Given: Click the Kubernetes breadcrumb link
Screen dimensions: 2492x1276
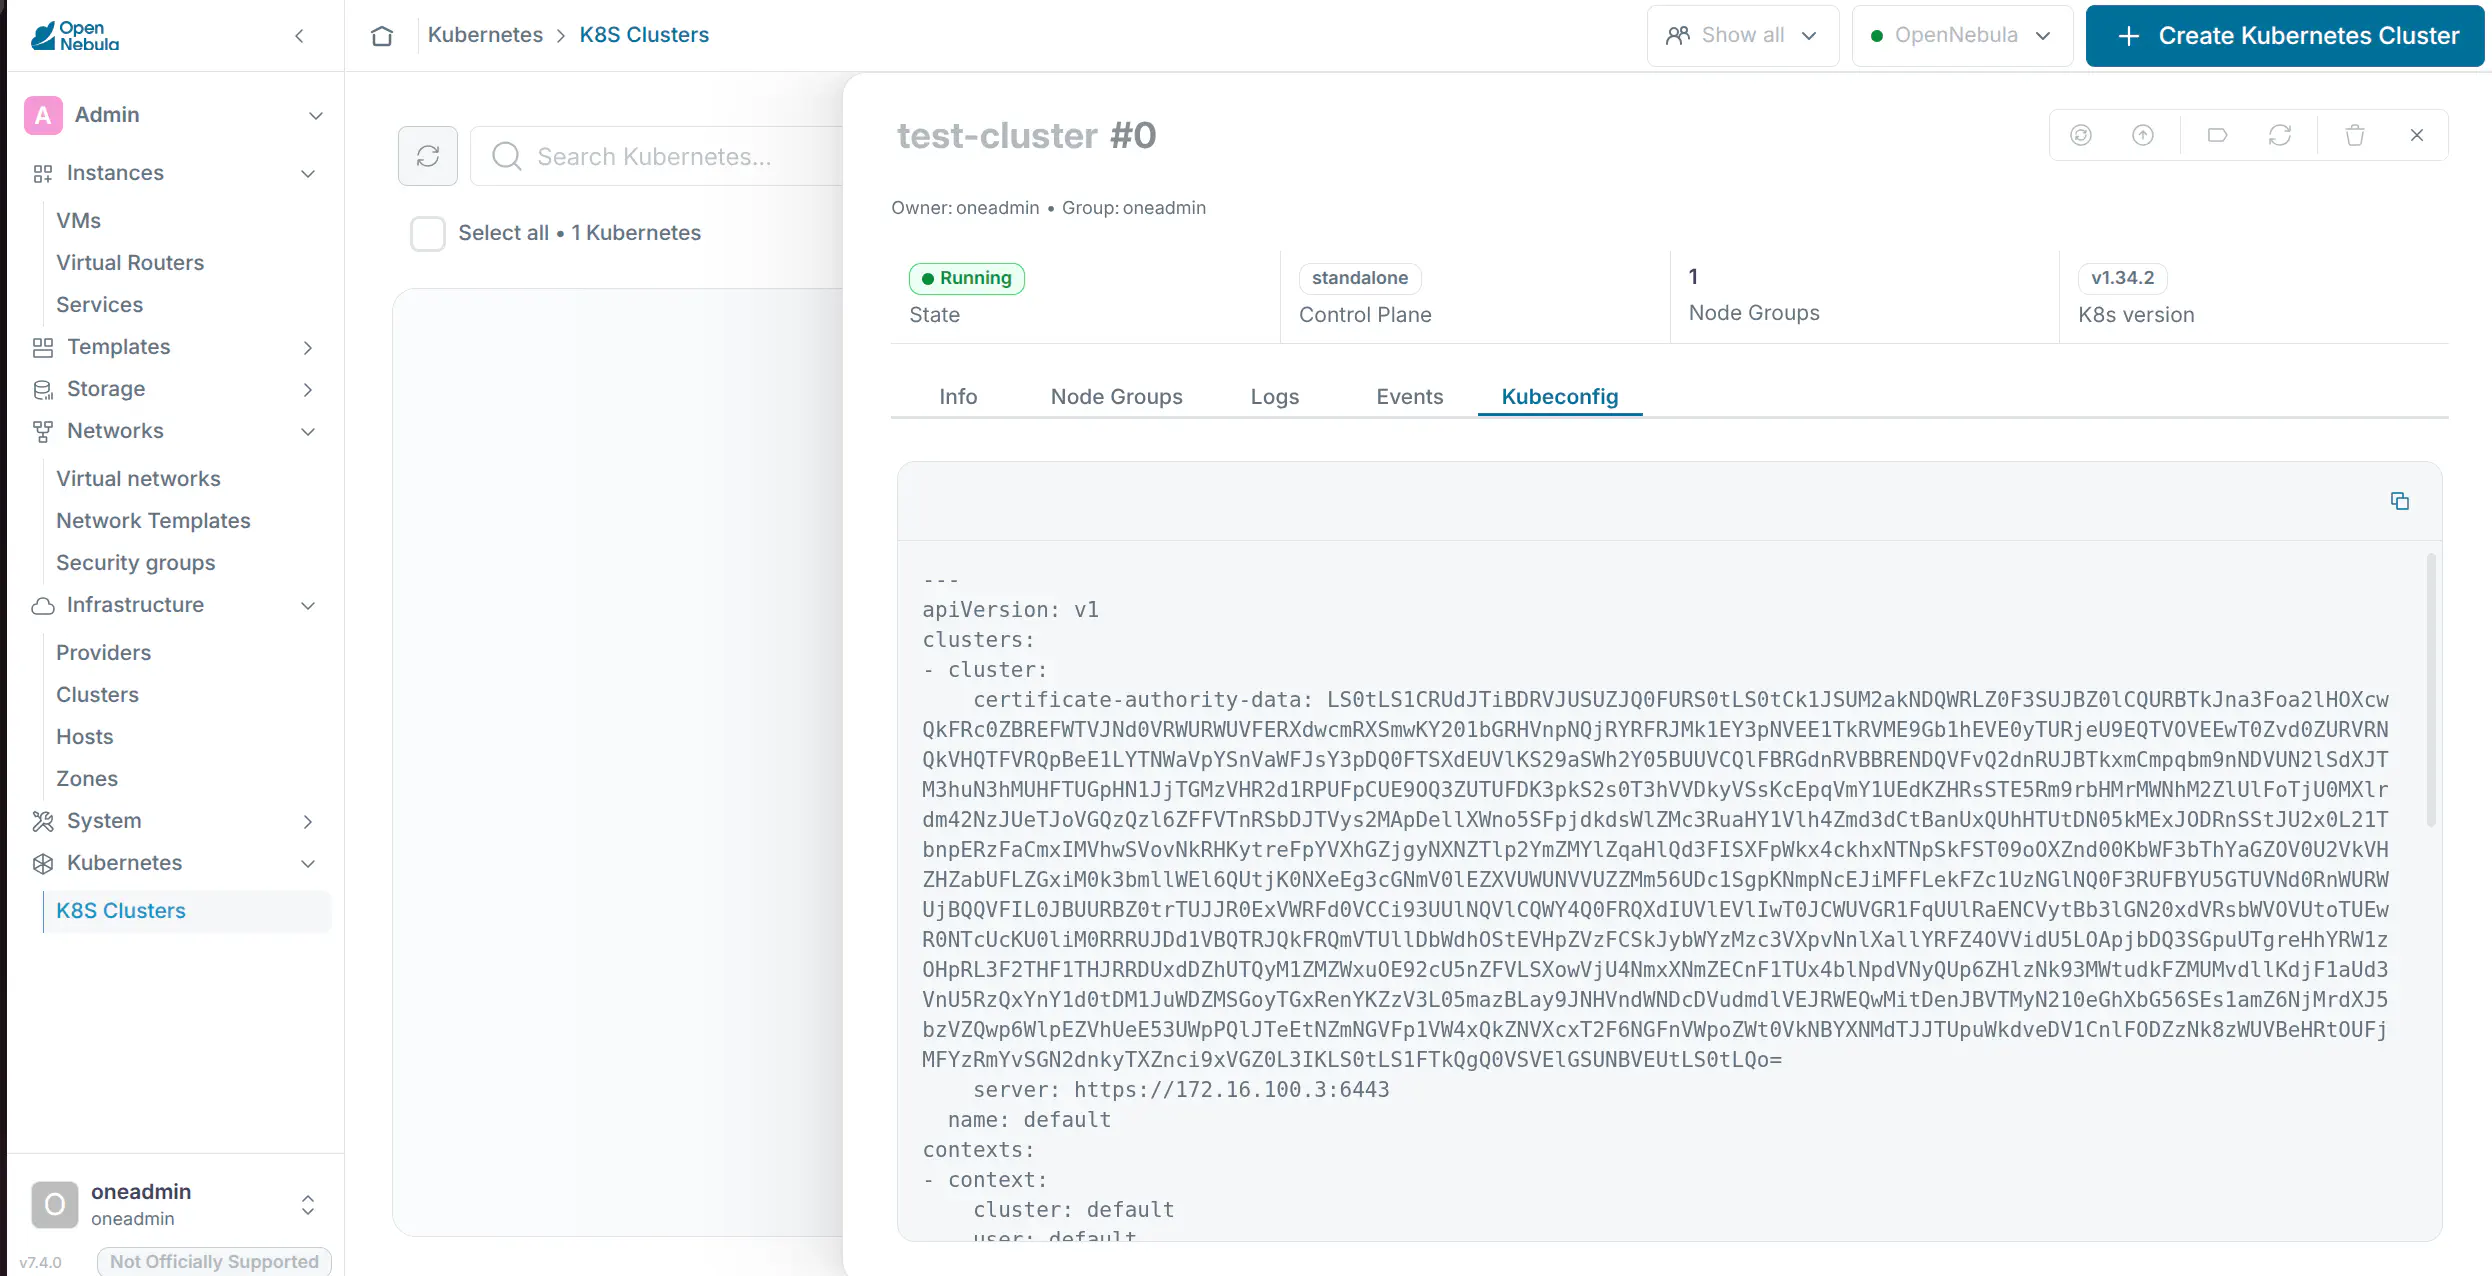Looking at the screenshot, I should (x=485, y=35).
